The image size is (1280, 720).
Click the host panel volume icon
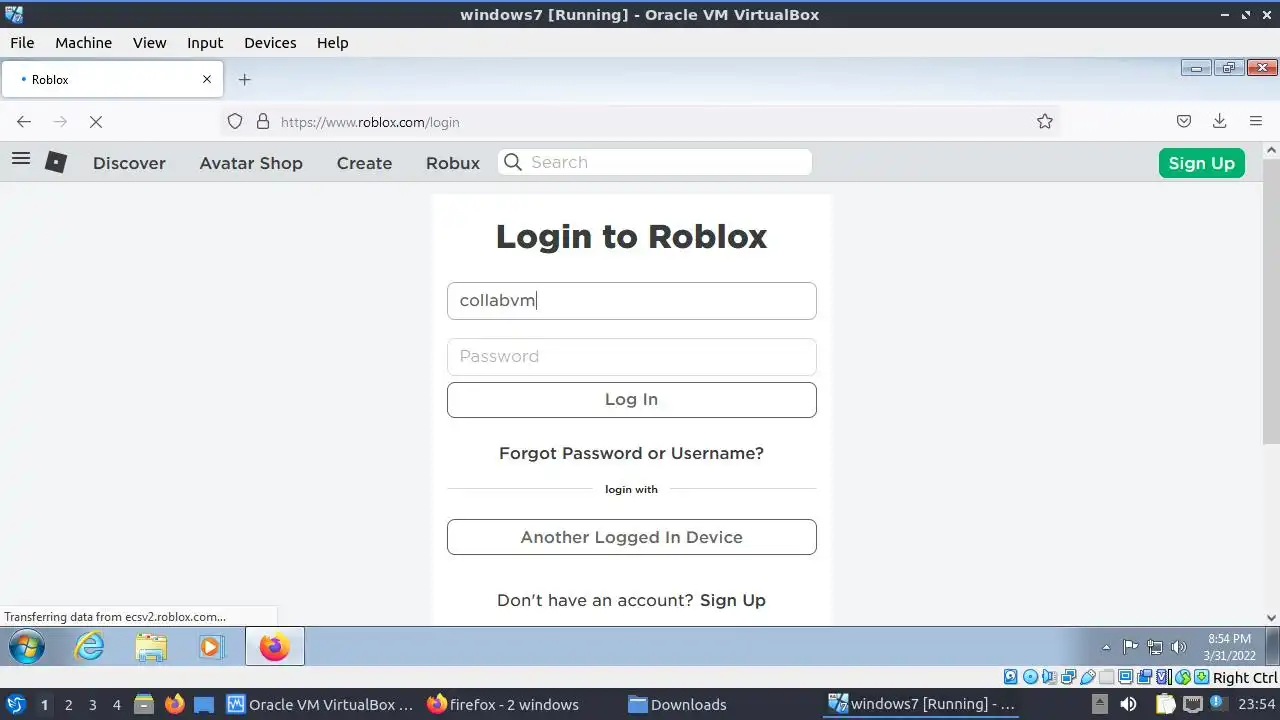pyautogui.click(x=1128, y=704)
